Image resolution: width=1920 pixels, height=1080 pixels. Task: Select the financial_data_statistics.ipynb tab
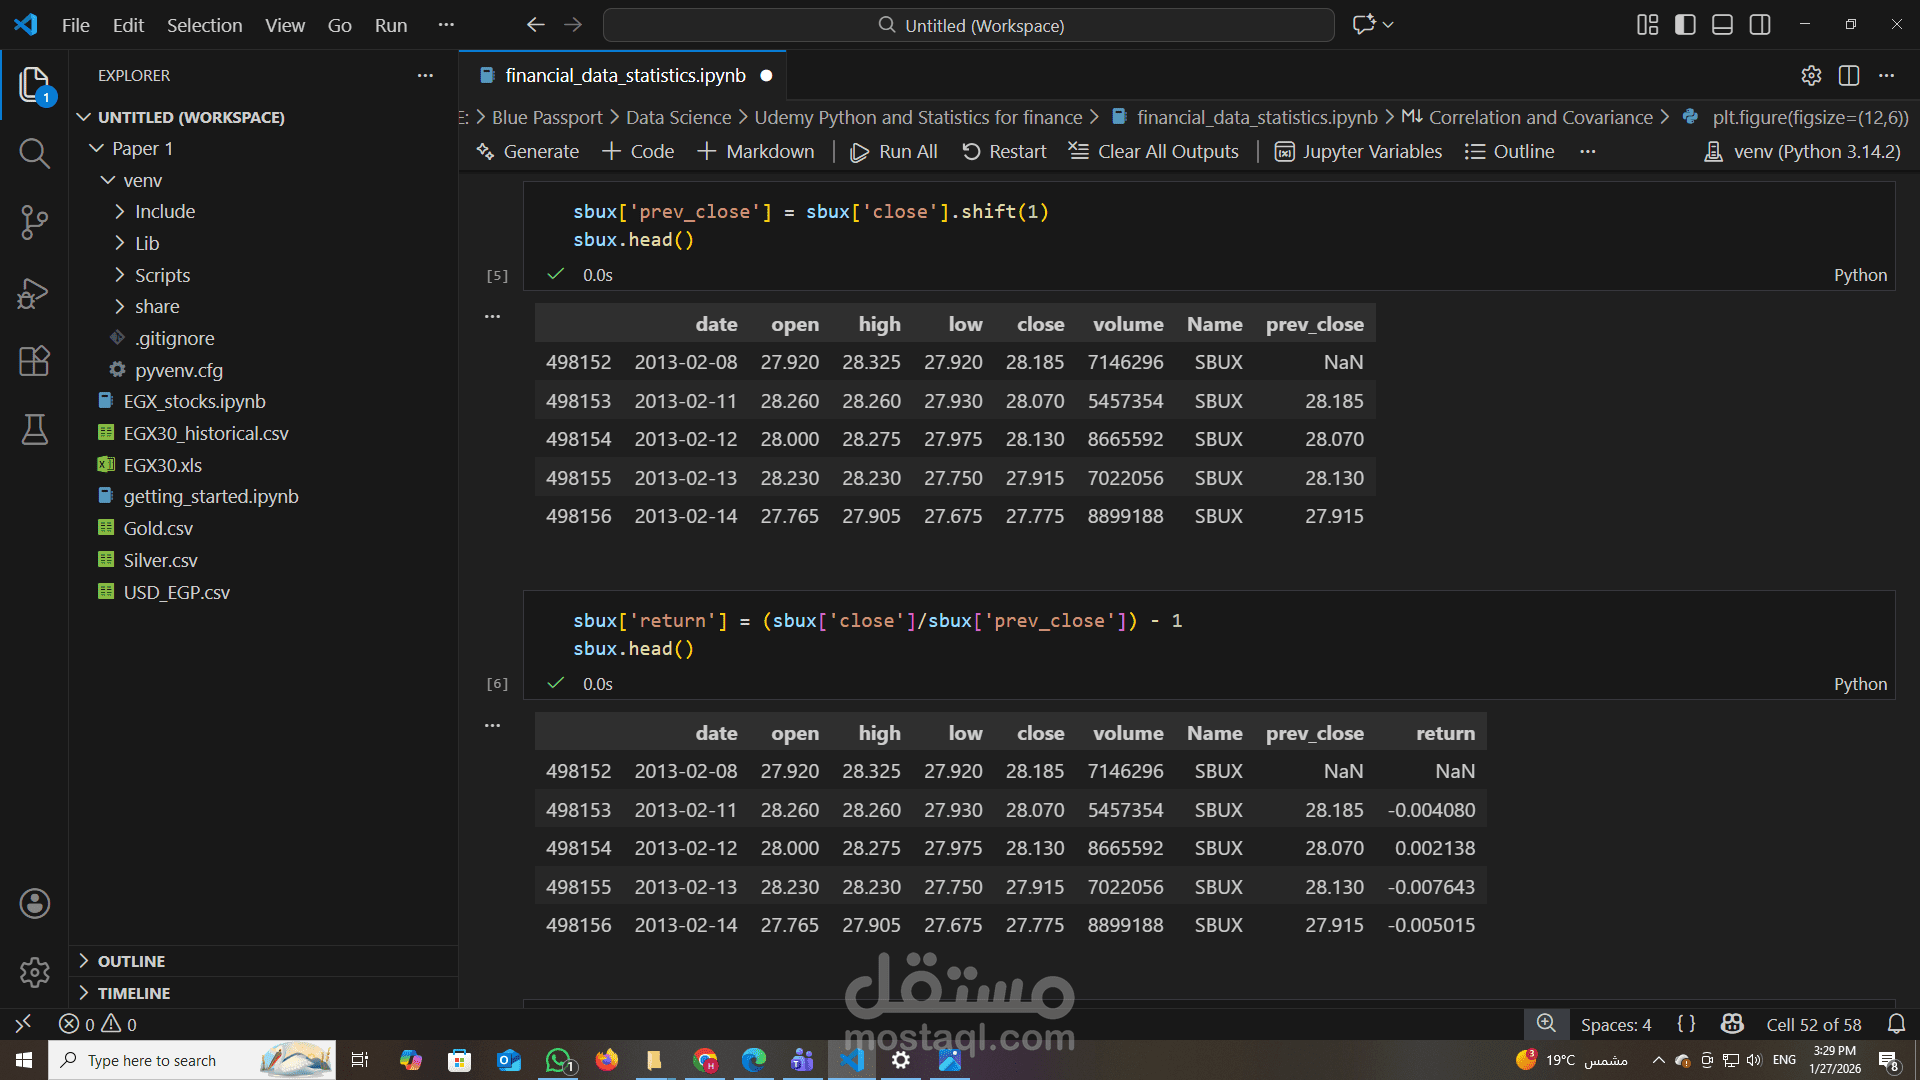coord(624,76)
